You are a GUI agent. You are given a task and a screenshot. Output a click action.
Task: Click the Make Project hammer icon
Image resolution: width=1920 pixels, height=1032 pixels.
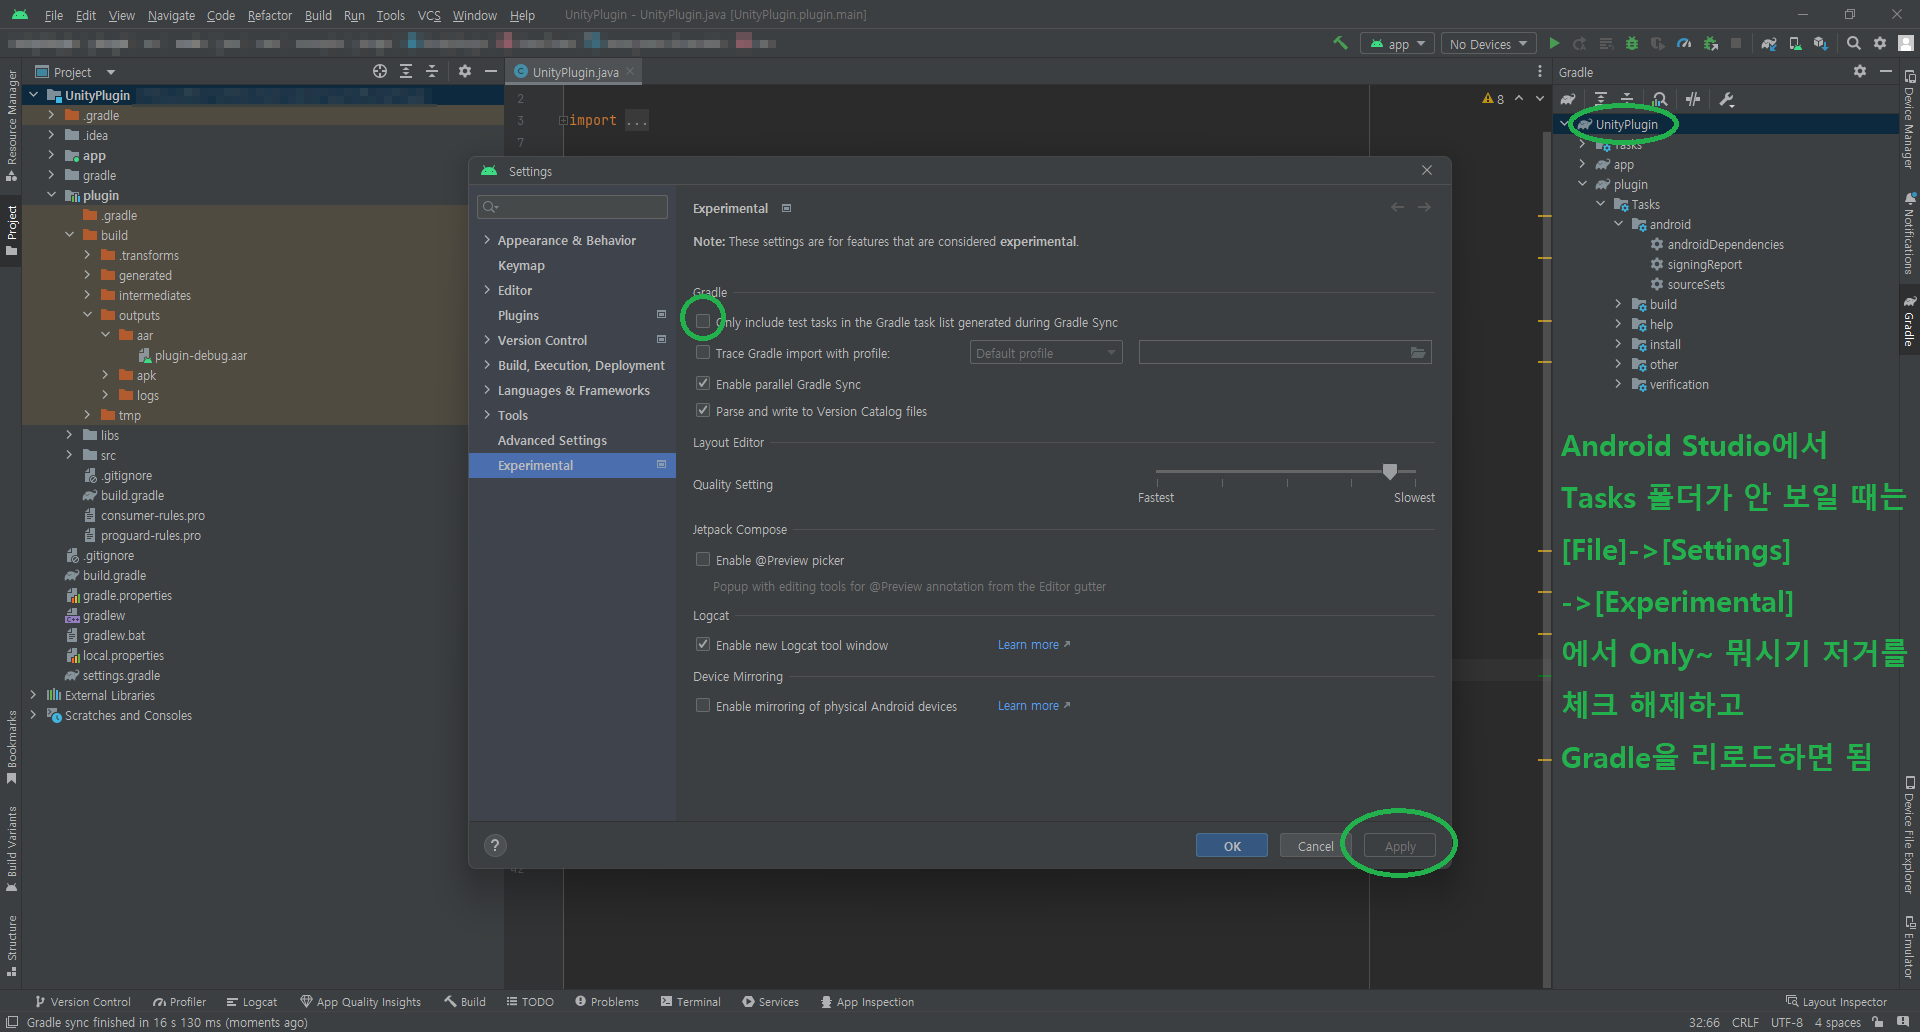(x=1340, y=43)
